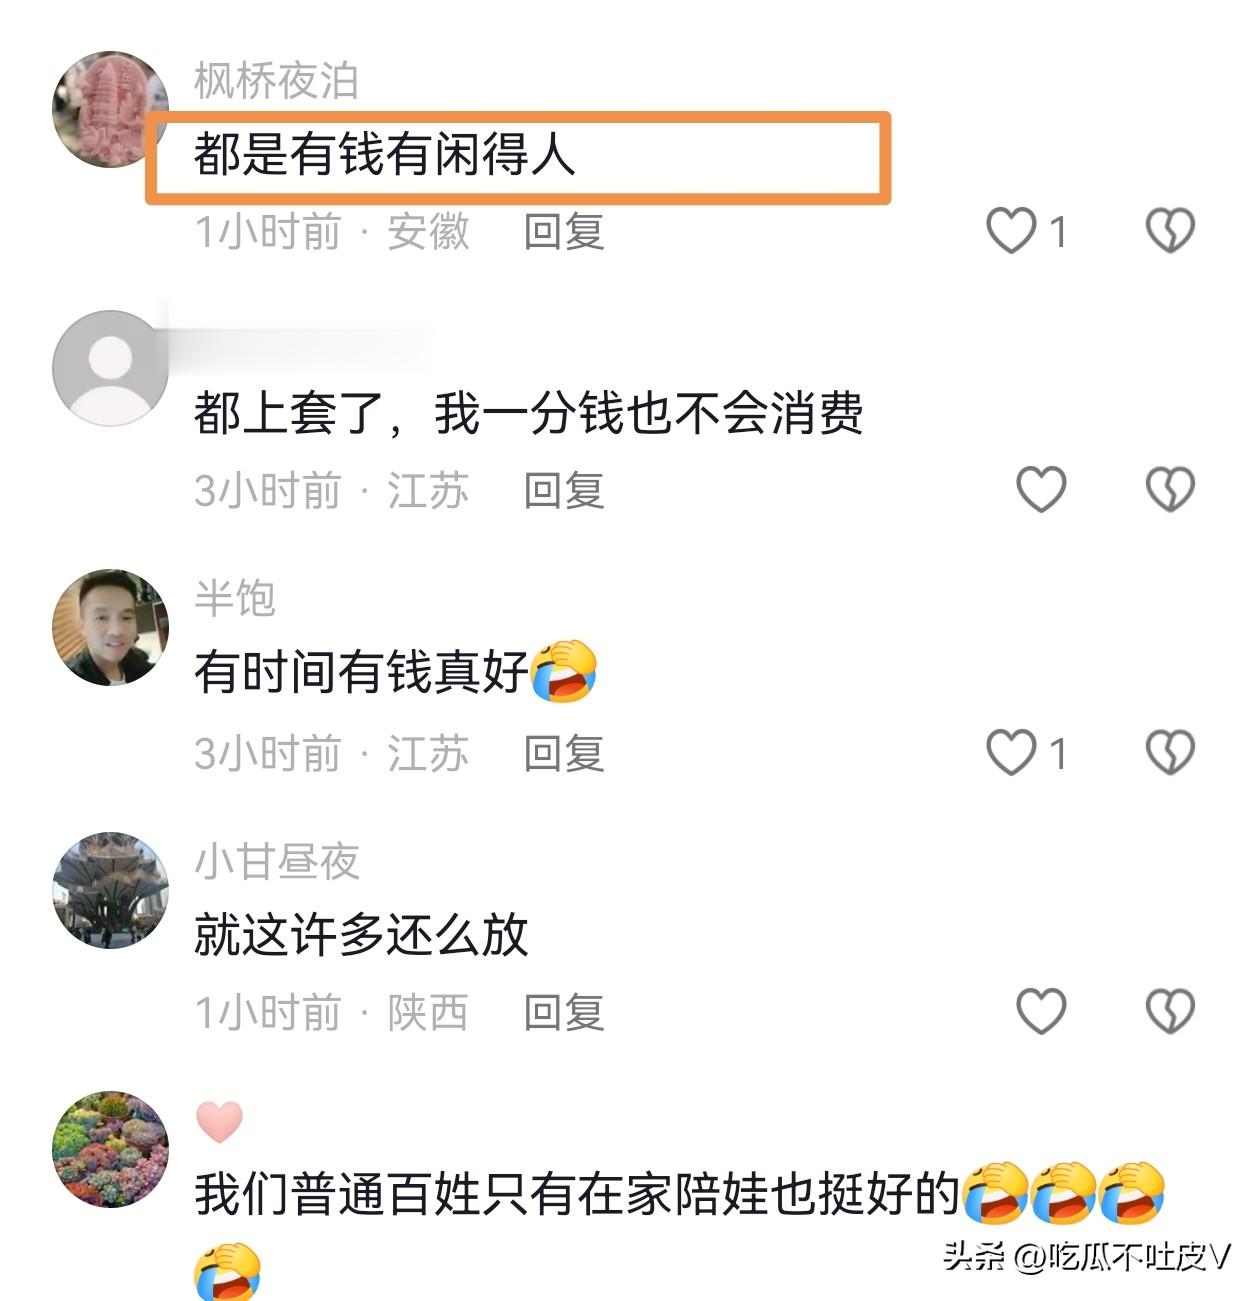Reply to the 都上套了 comment from 江苏
This screenshot has height=1301, width=1260.
[x=564, y=490]
